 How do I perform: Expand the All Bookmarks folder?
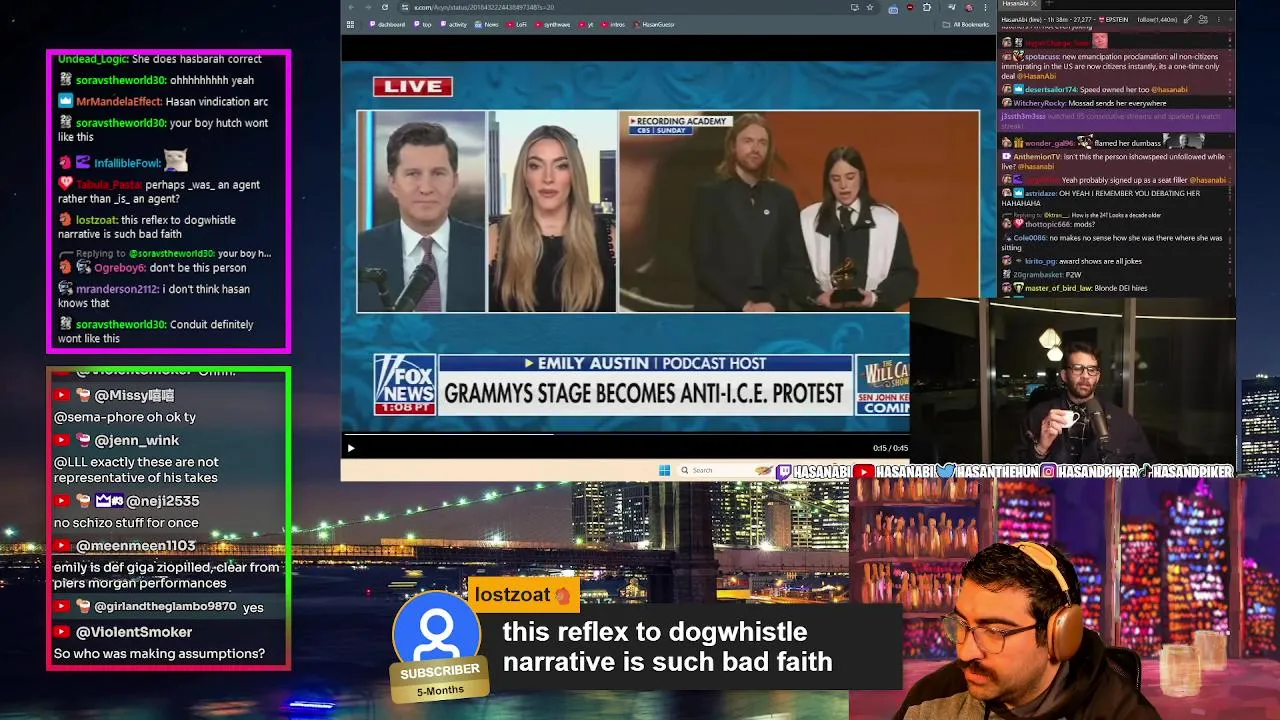(x=966, y=24)
